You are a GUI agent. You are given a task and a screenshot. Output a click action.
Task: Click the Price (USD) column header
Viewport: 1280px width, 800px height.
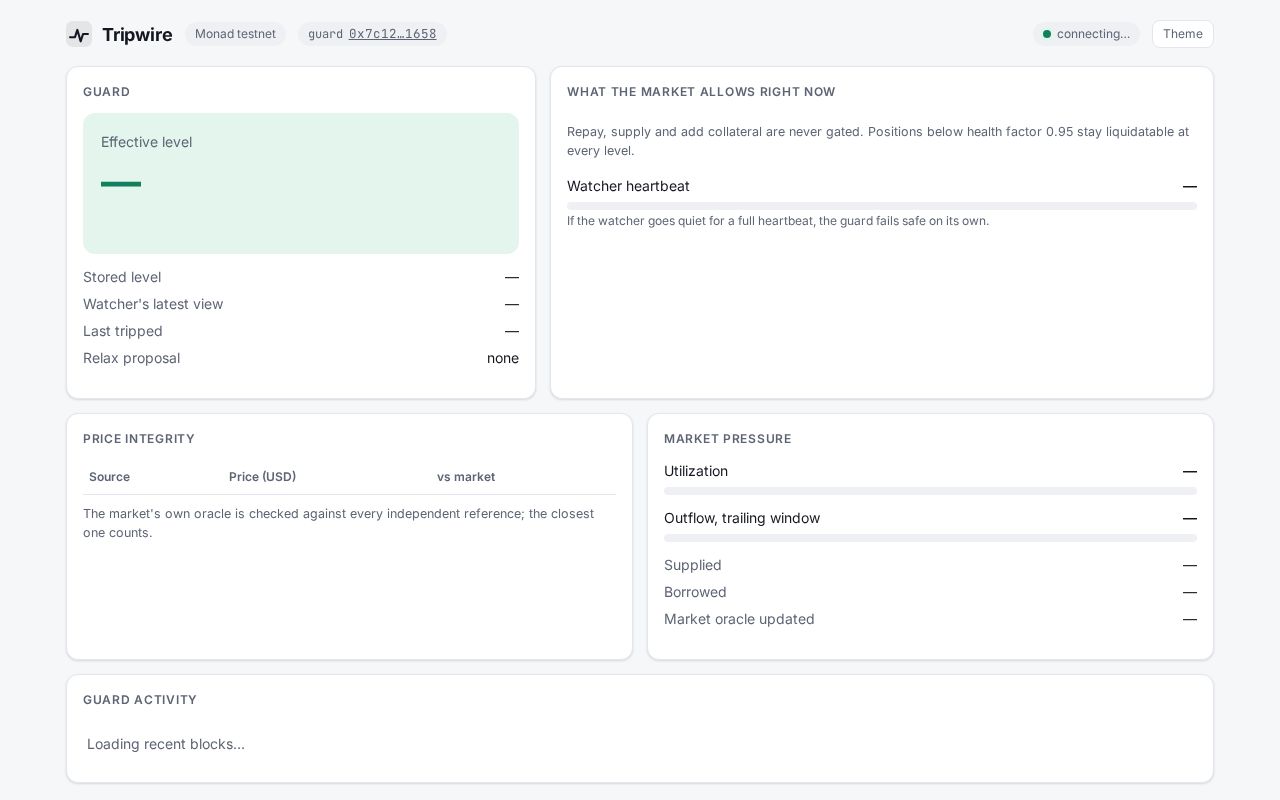[x=262, y=477]
